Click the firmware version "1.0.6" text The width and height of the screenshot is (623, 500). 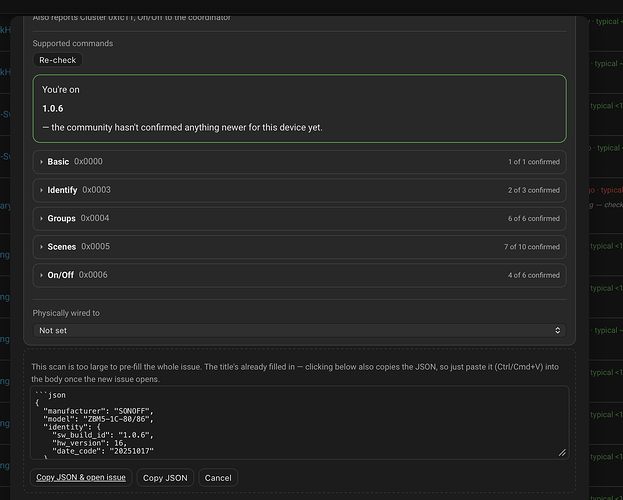coord(52,109)
